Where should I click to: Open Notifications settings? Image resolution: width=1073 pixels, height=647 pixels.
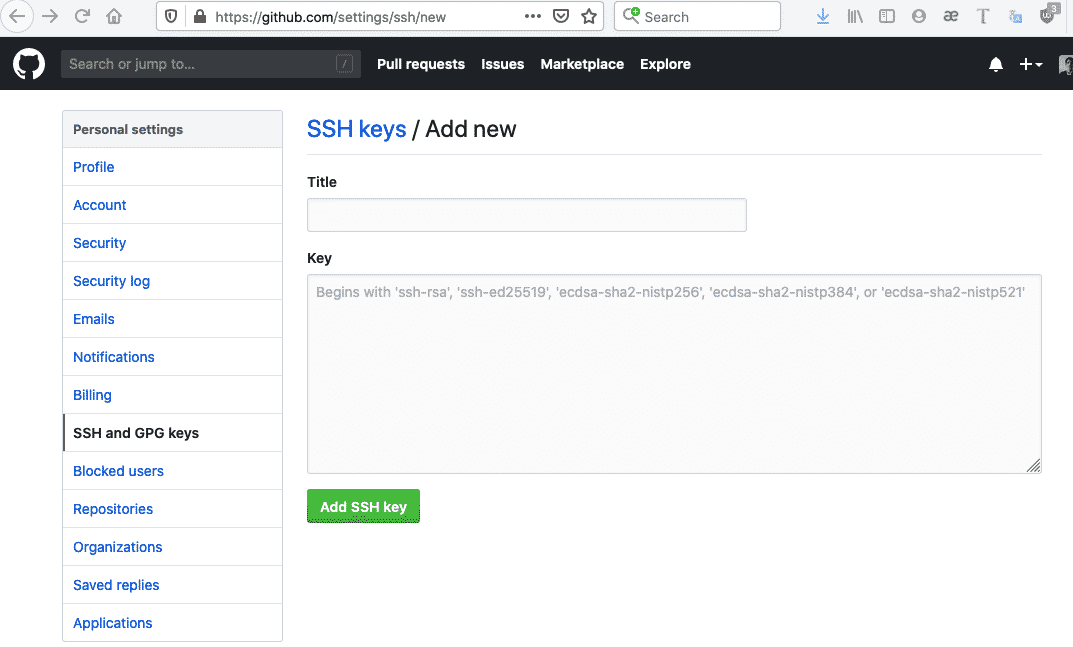[172, 357]
